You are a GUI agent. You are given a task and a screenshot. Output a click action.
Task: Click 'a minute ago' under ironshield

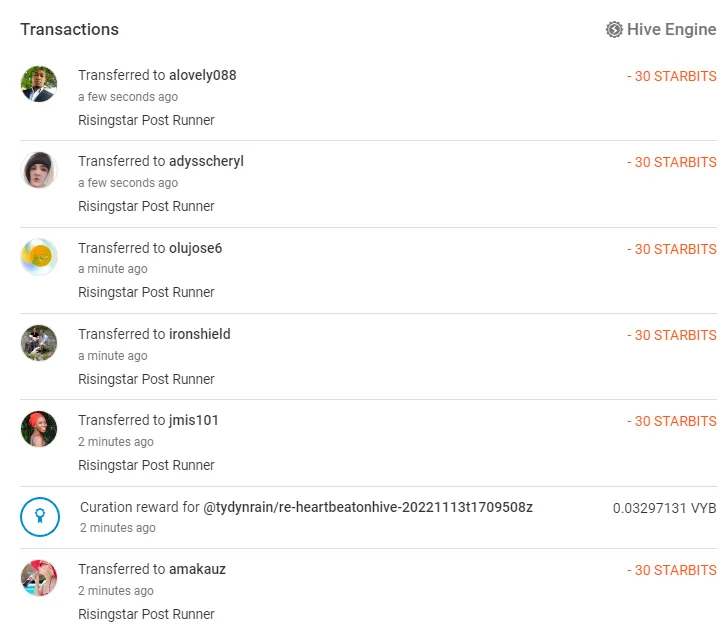point(113,356)
